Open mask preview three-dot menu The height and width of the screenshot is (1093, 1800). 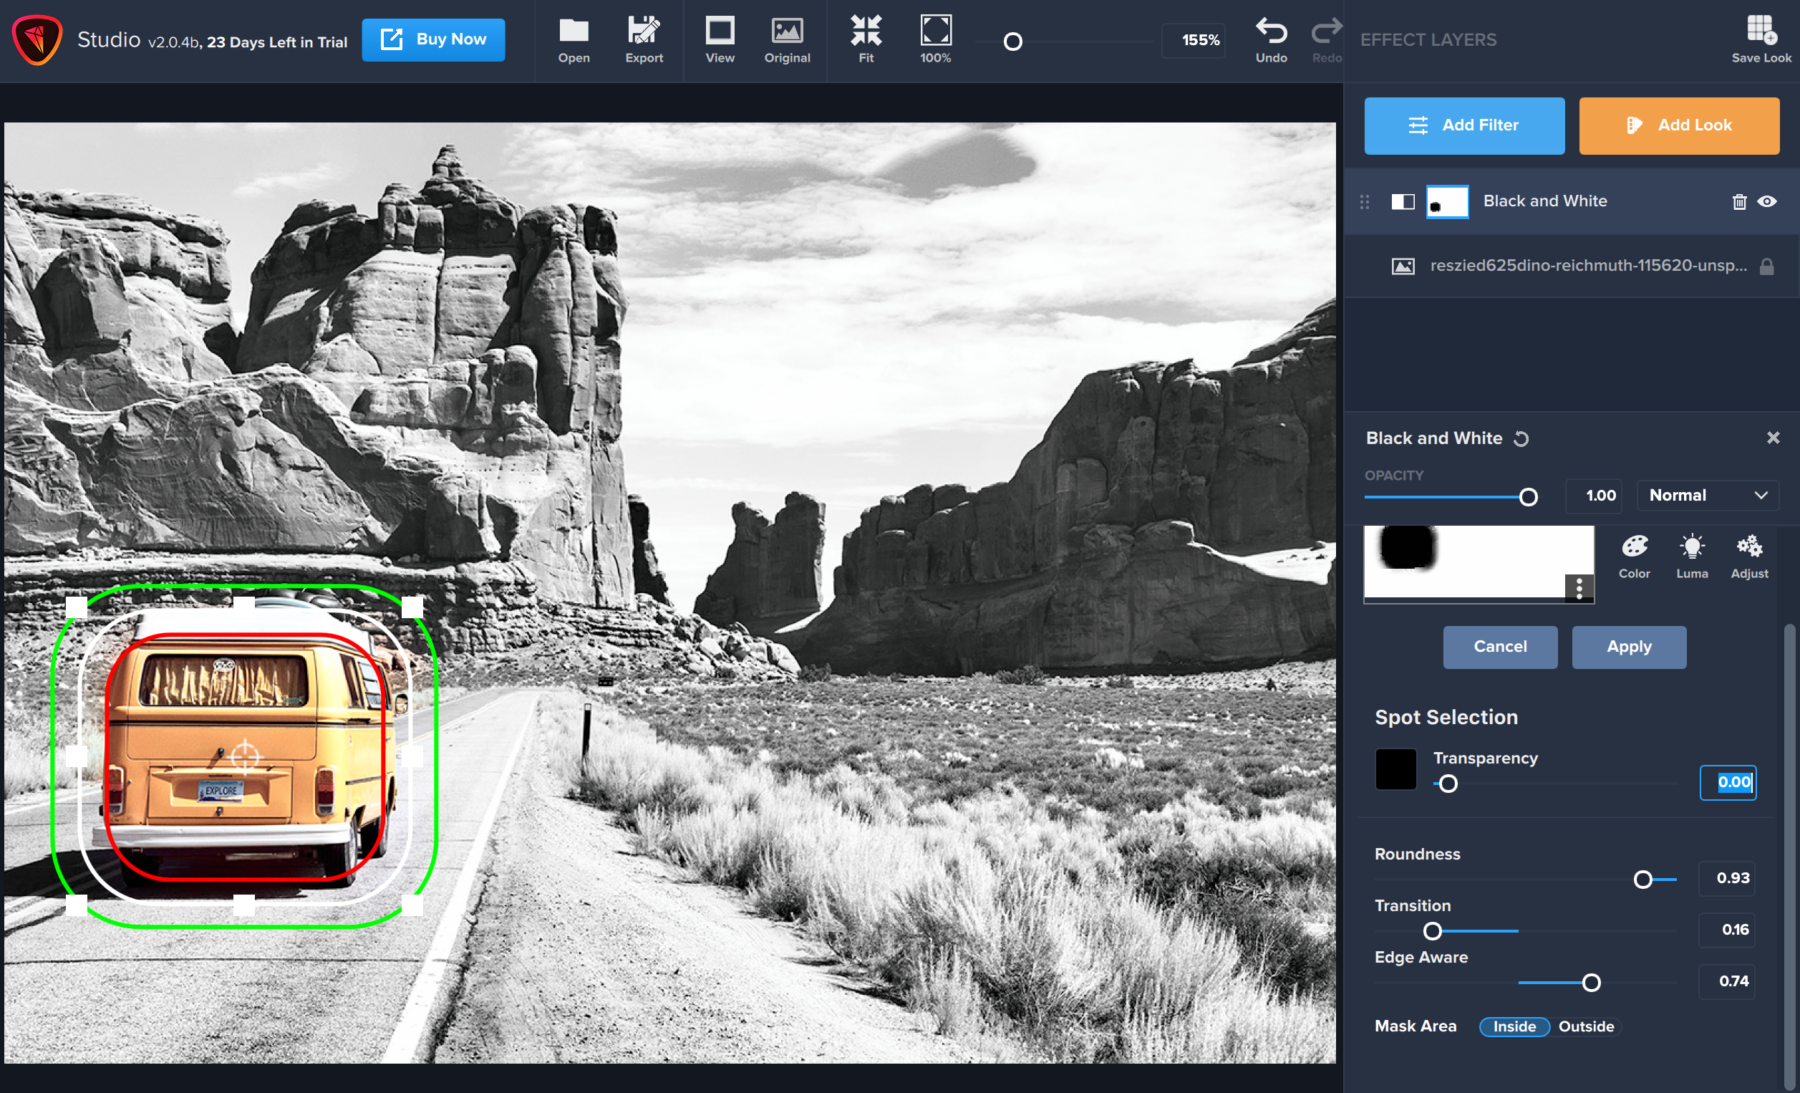coord(1579,588)
